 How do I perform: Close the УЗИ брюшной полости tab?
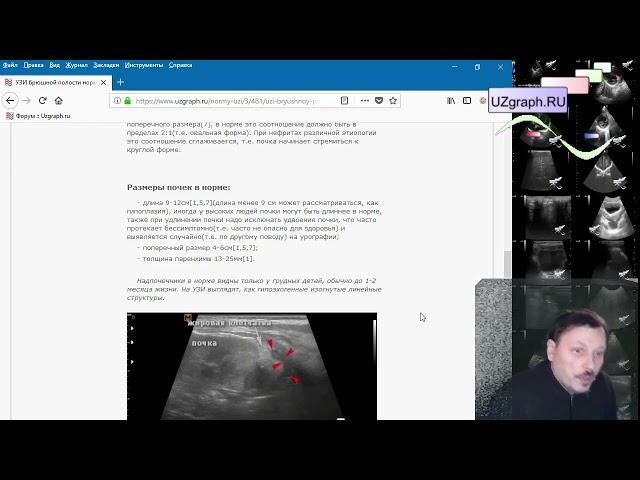click(104, 82)
